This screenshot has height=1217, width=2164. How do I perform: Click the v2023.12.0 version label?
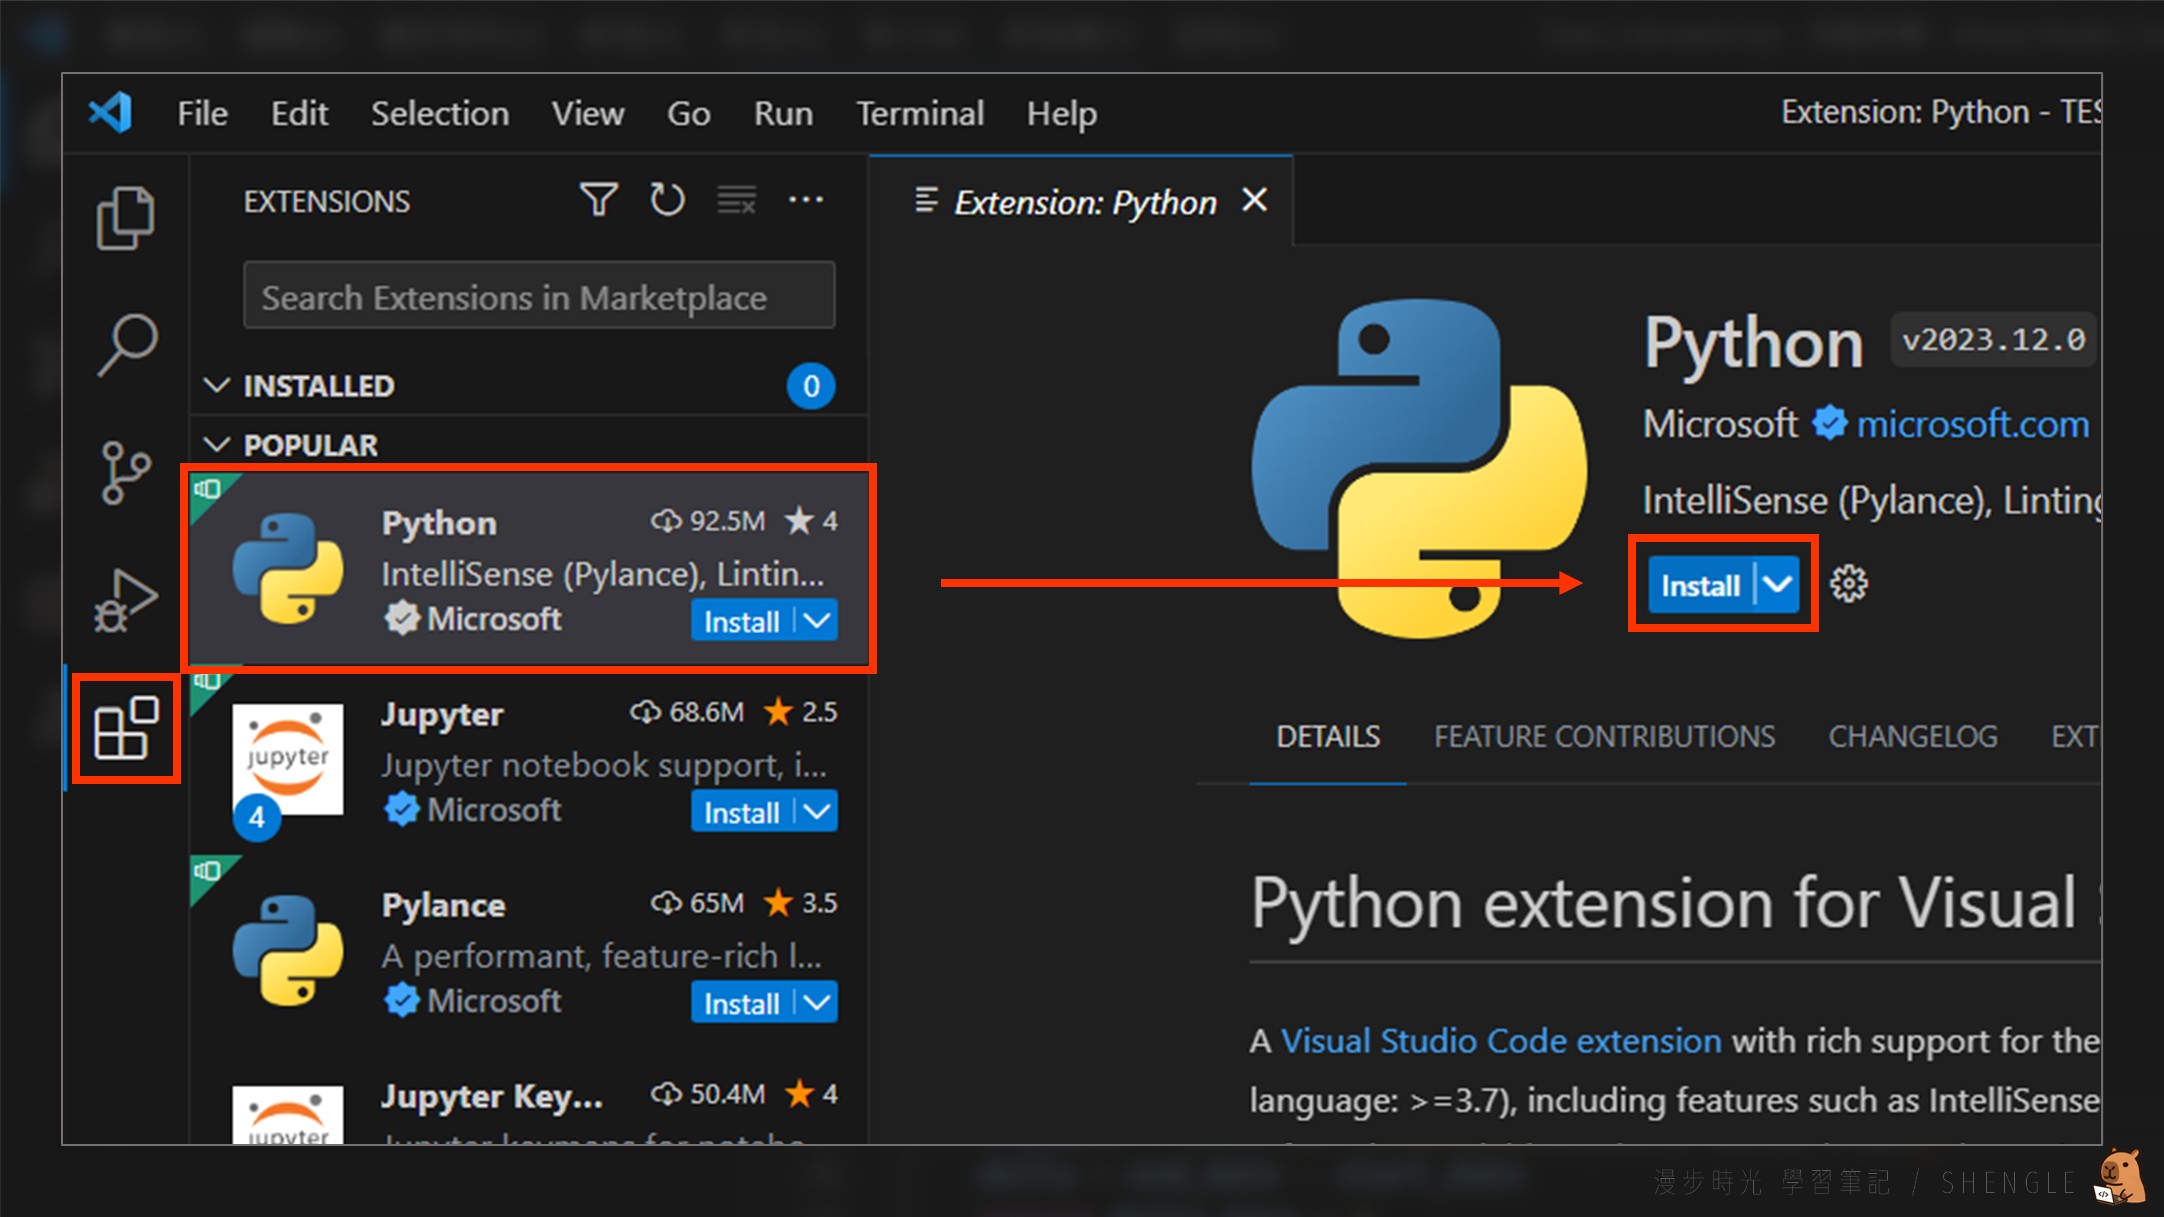click(1993, 340)
